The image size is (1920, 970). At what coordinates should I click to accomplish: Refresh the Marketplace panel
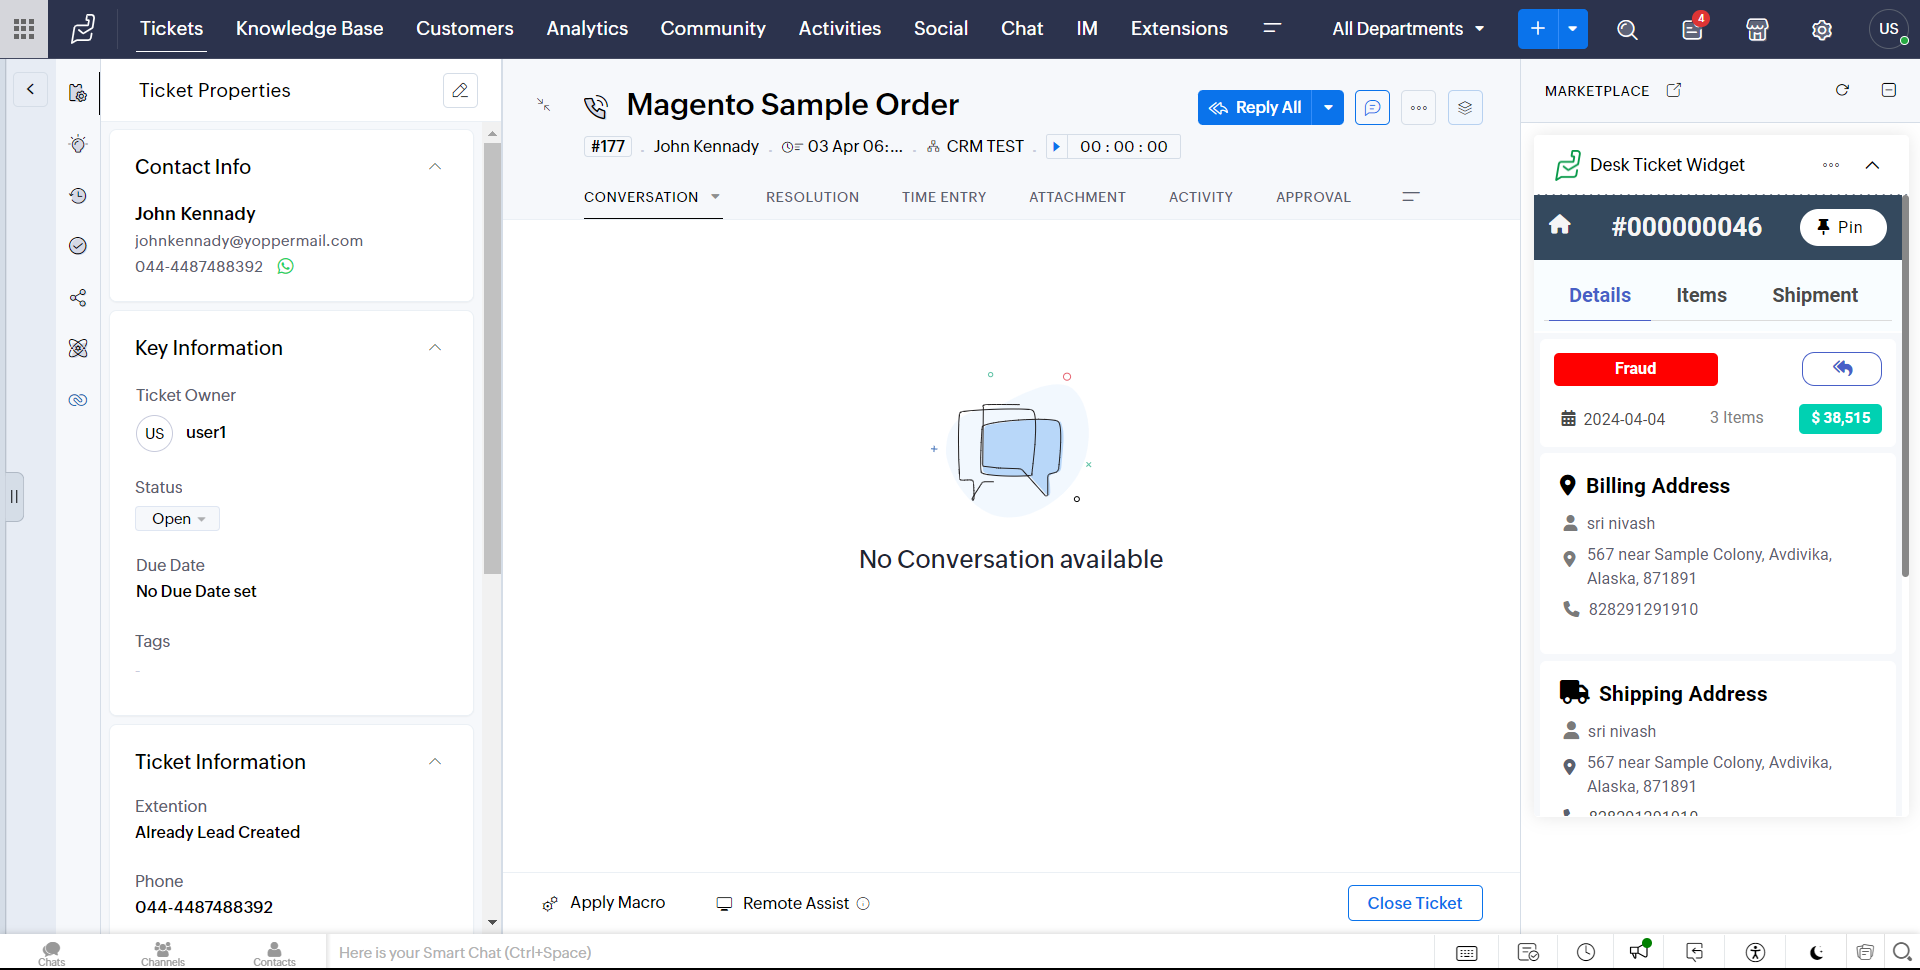tap(1842, 90)
